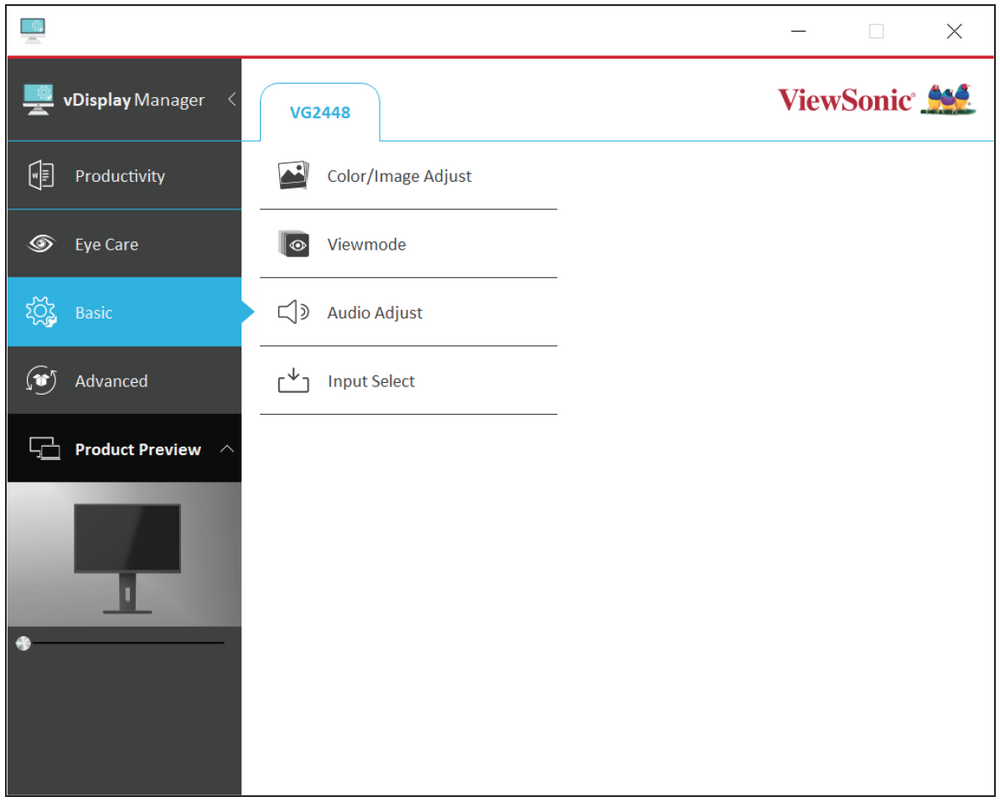The image size is (1000, 802).
Task: Minimize the vDisplay Manager window
Action: 798,31
